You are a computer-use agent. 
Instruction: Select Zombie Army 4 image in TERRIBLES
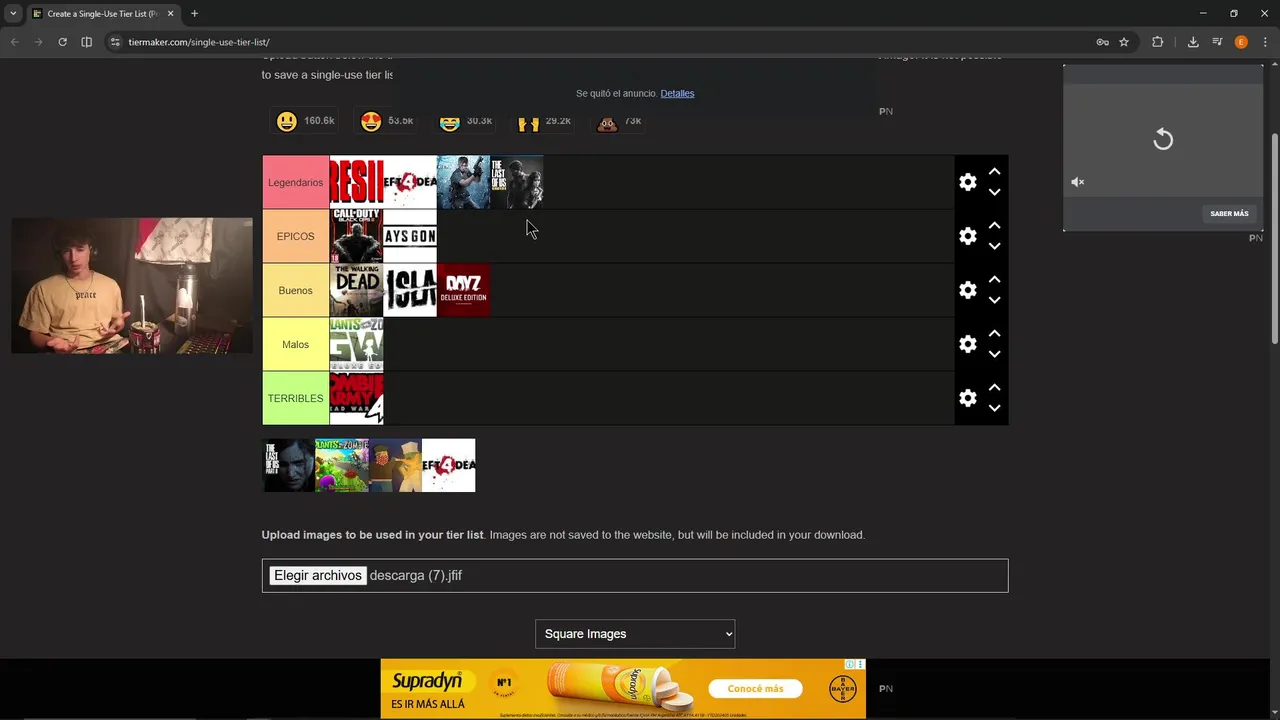(x=356, y=398)
